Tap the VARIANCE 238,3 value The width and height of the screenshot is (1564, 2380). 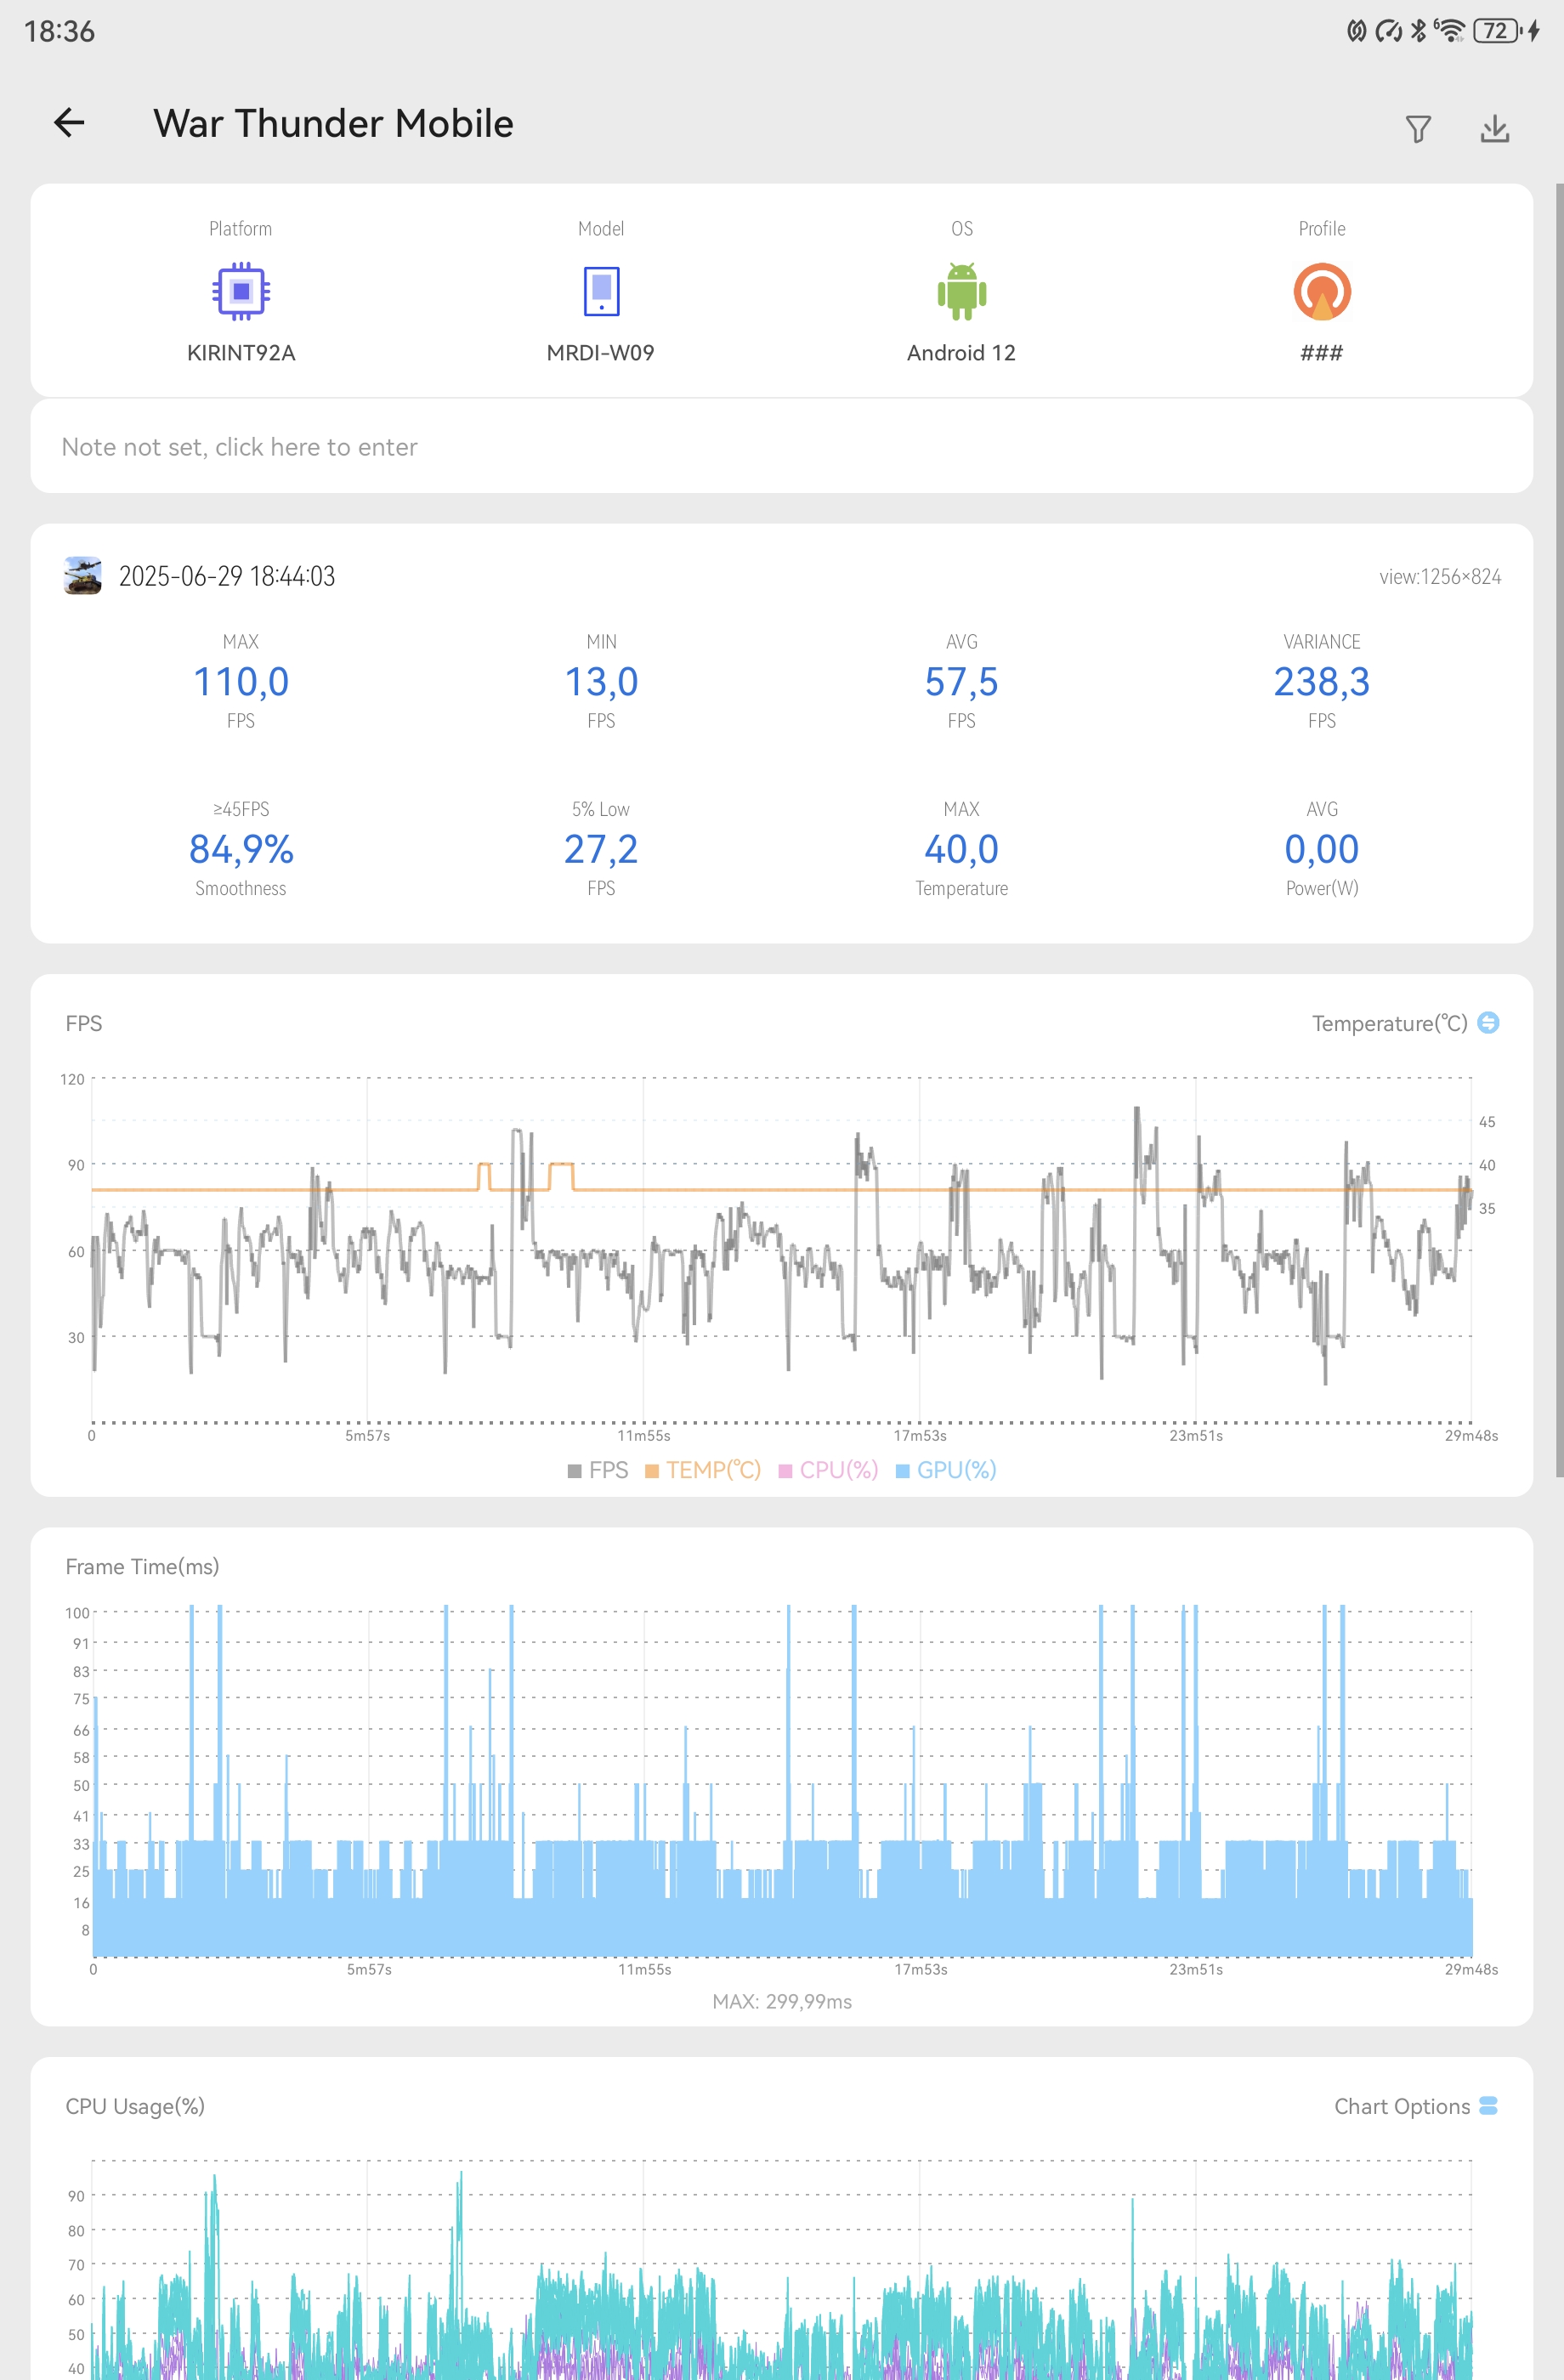click(x=1321, y=682)
